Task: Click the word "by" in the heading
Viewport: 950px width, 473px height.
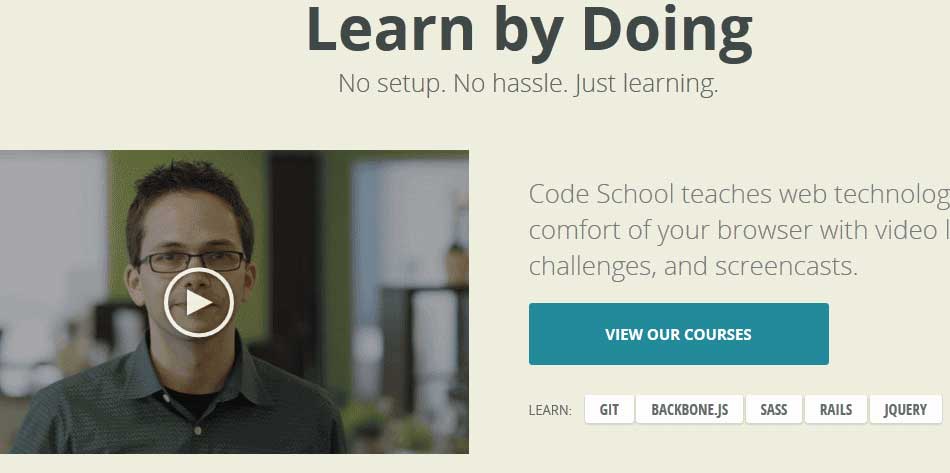Action: (528, 33)
